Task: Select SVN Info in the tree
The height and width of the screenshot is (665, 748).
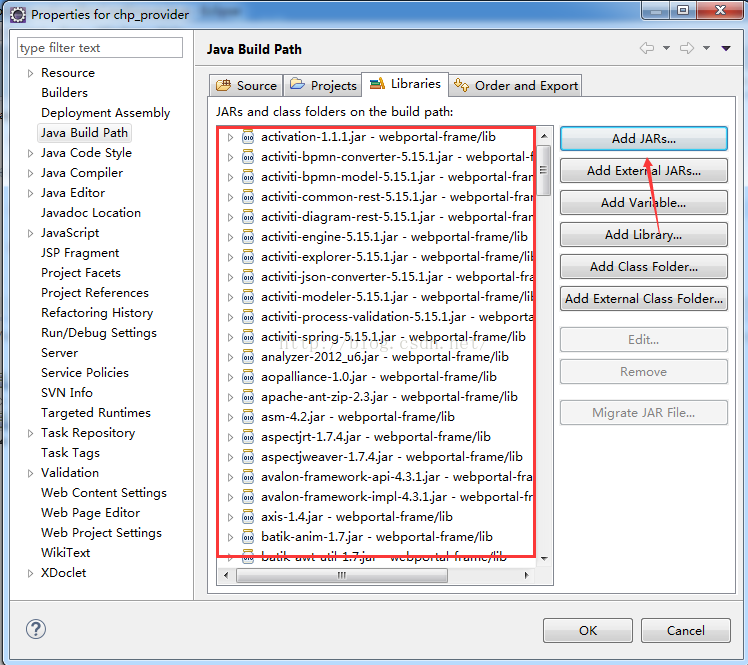Action: 67,393
